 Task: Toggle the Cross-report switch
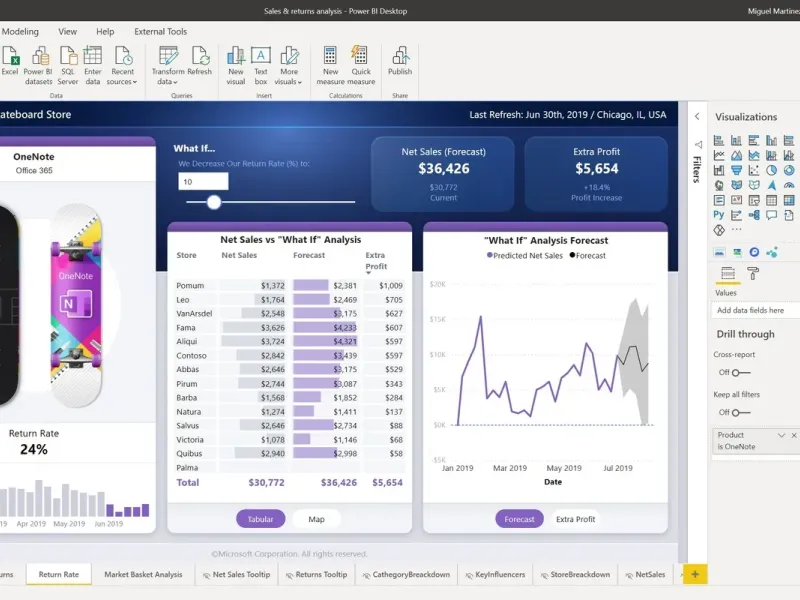click(740, 372)
